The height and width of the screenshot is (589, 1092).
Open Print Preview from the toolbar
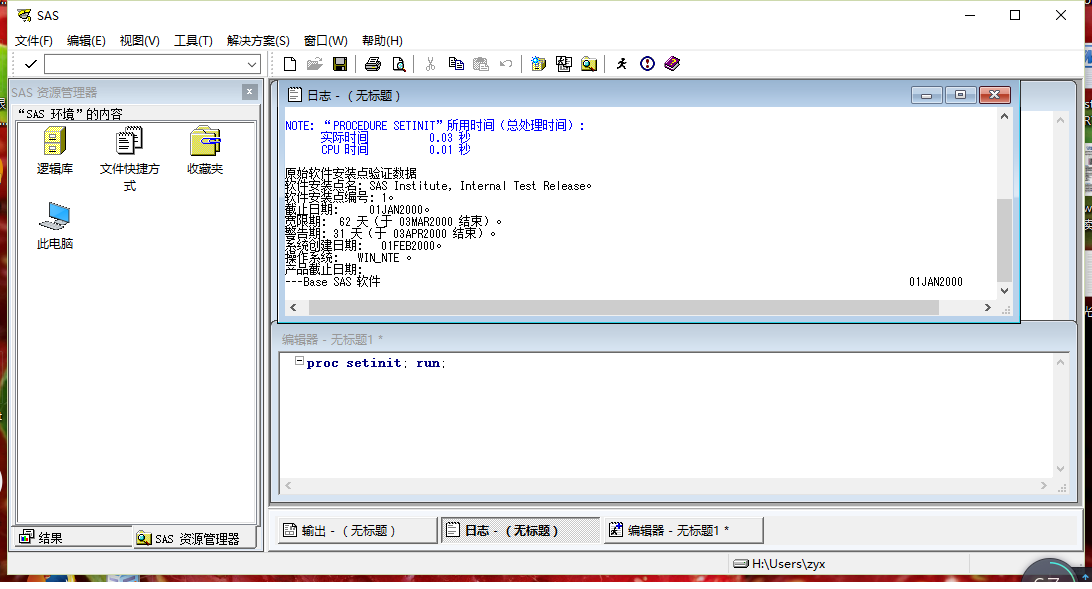(x=398, y=64)
